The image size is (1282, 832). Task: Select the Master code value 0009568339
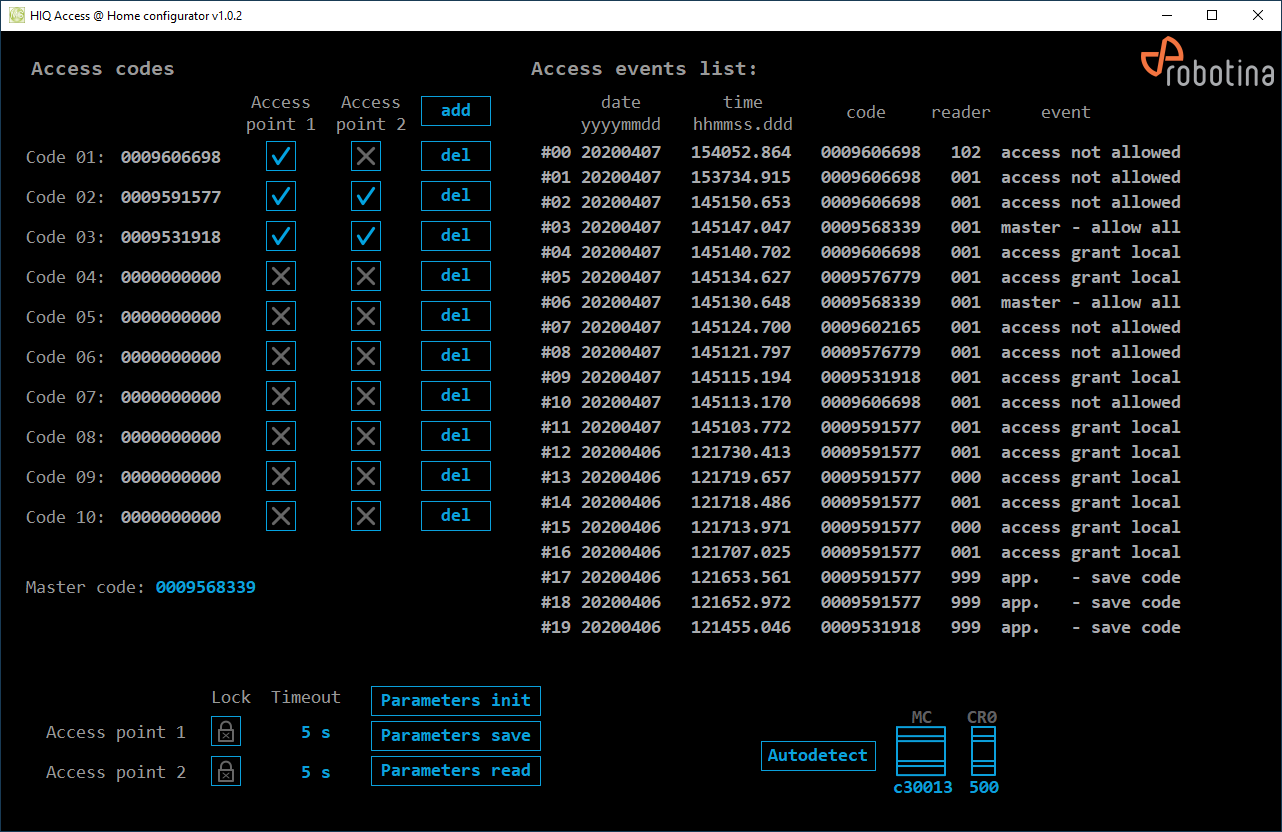pyautogui.click(x=205, y=587)
